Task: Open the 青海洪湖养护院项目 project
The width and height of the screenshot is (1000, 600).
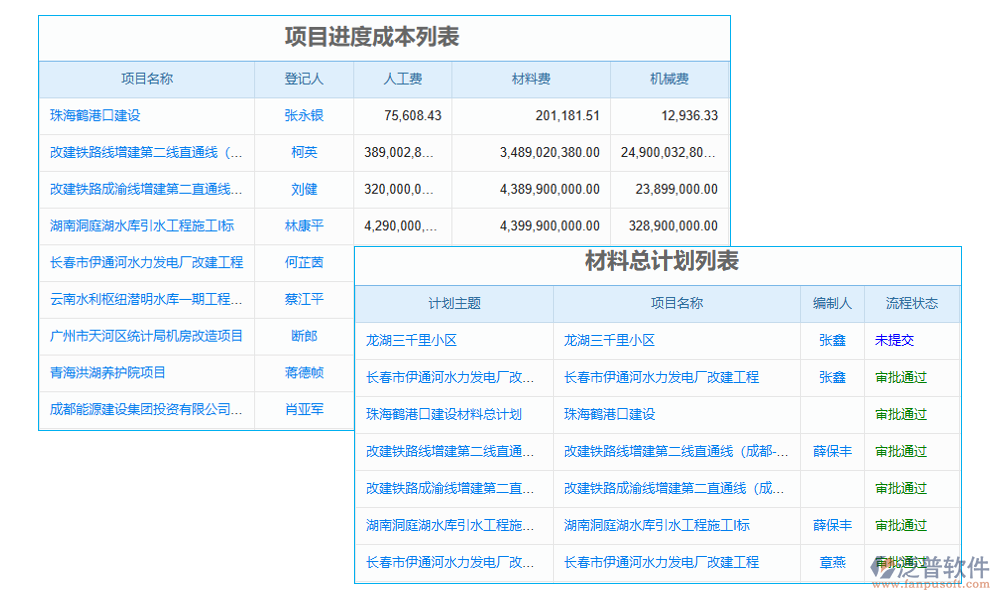Action: 108,373
